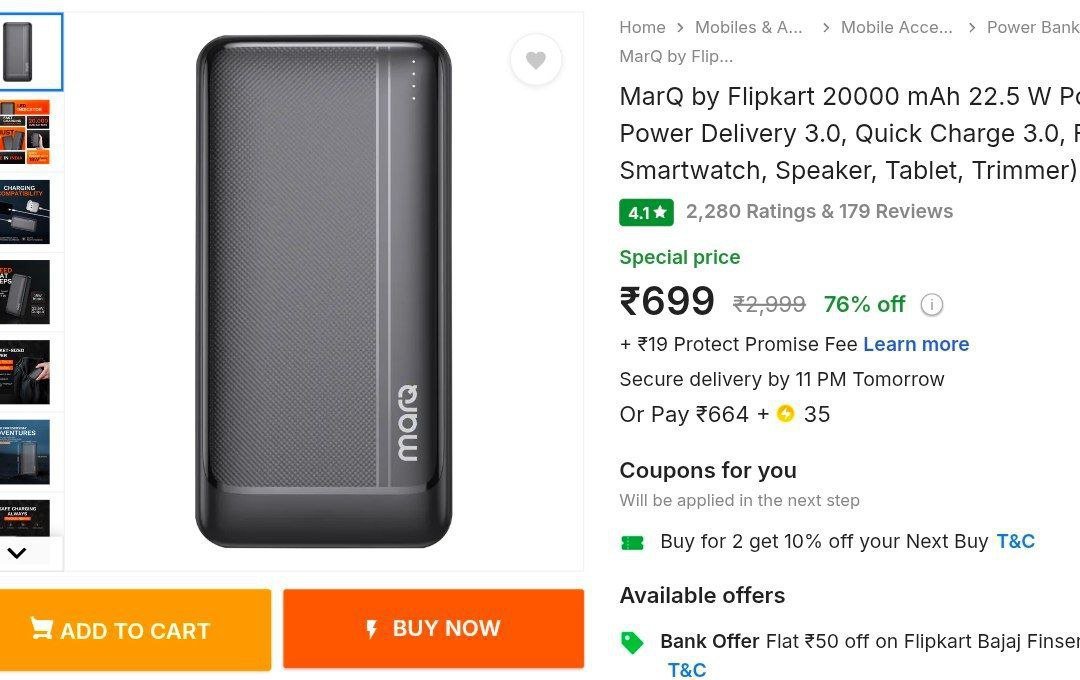Show the charging compatibility thumbnail image

[26, 212]
